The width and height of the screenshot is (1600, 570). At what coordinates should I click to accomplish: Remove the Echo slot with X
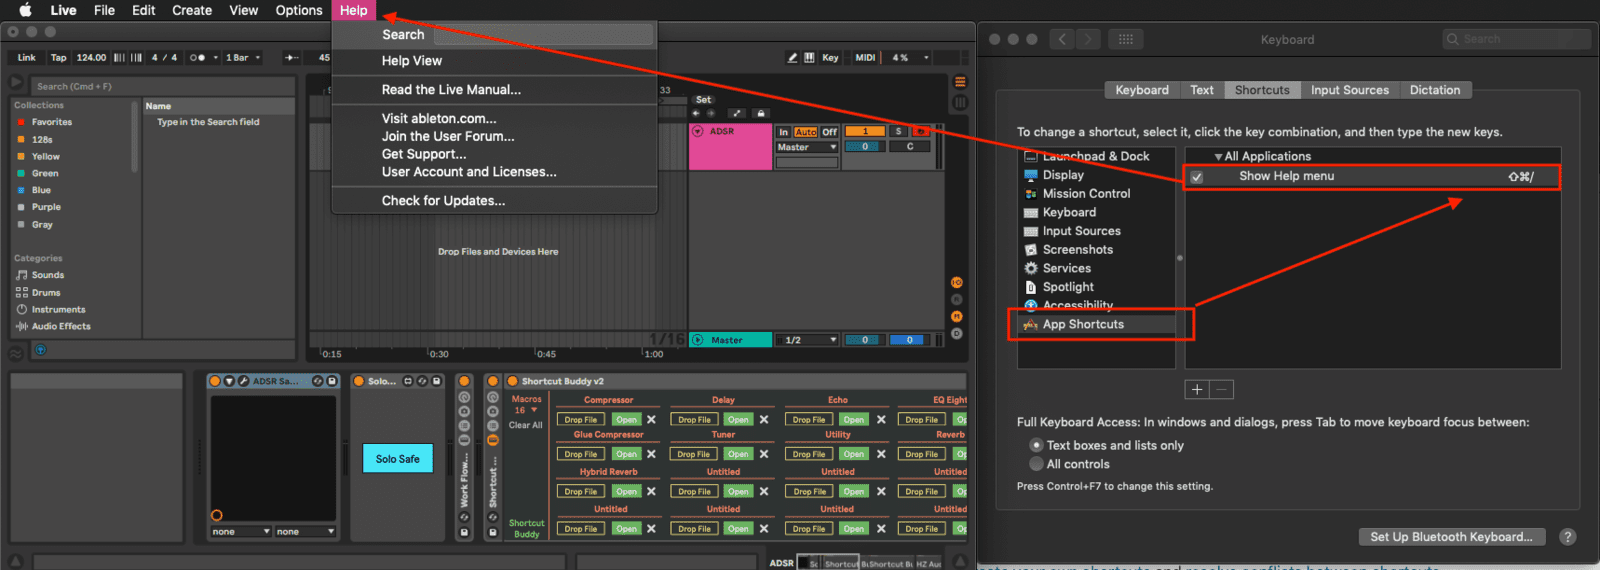pos(881,420)
